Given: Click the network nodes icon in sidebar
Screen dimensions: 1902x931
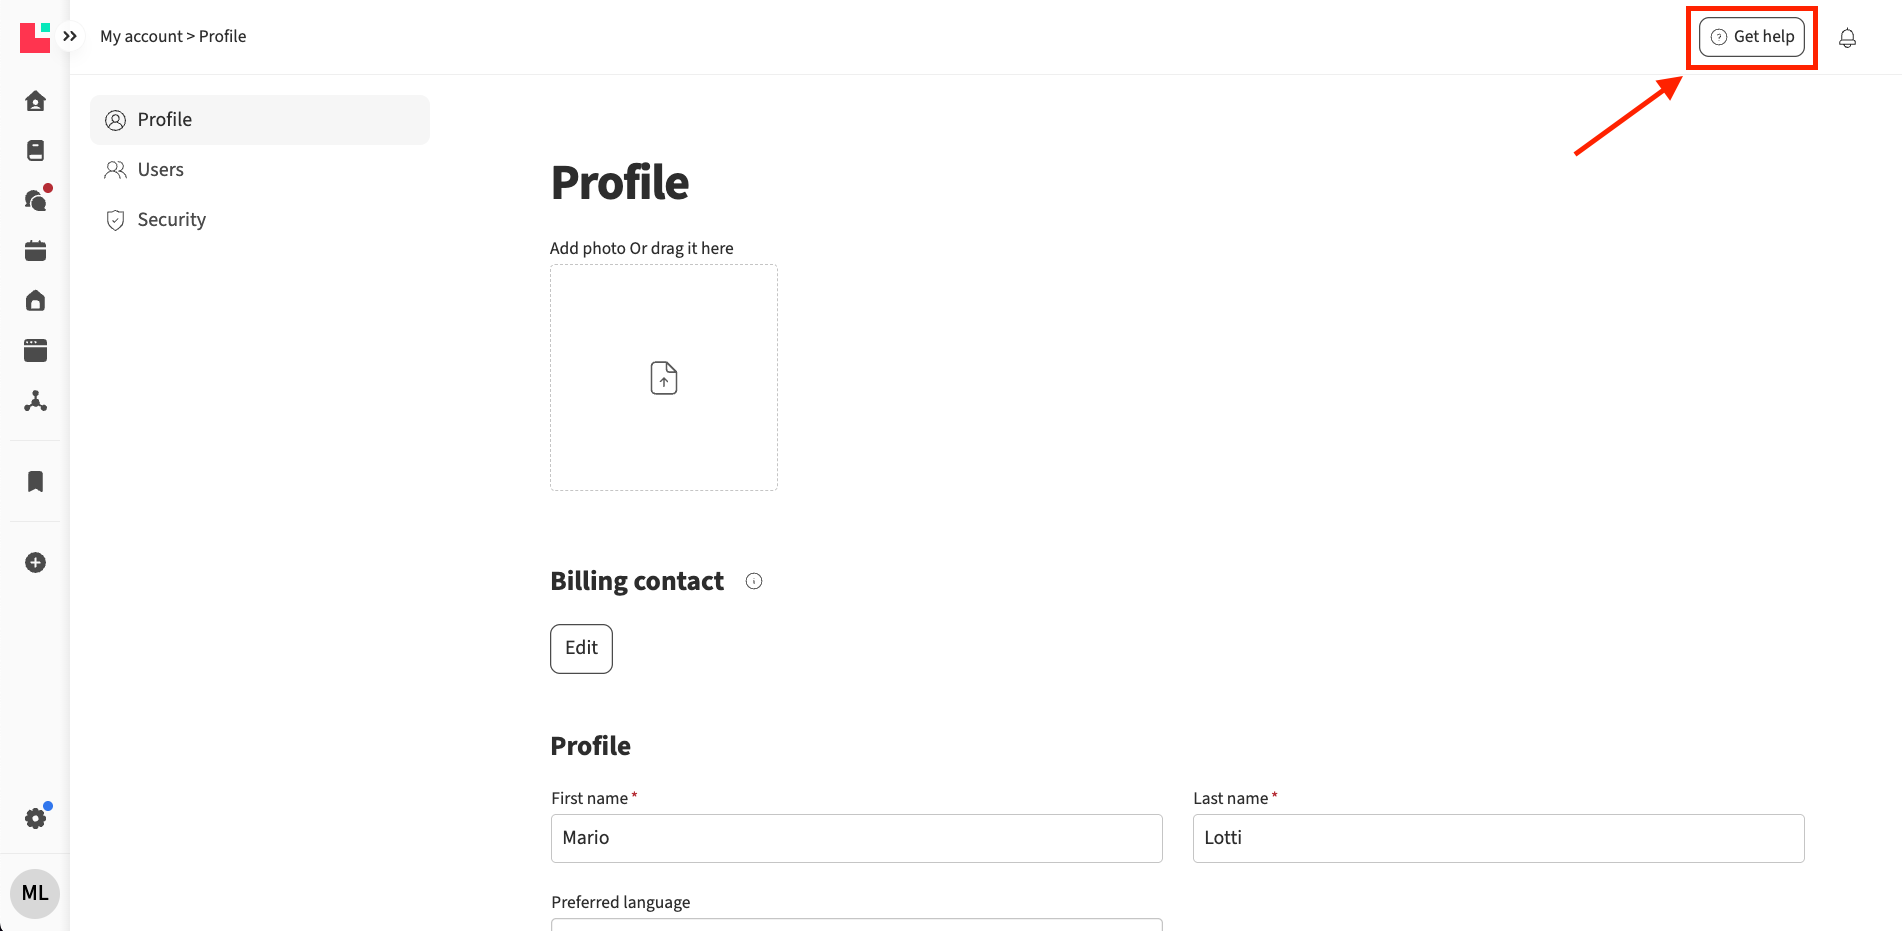Looking at the screenshot, I should [35, 402].
